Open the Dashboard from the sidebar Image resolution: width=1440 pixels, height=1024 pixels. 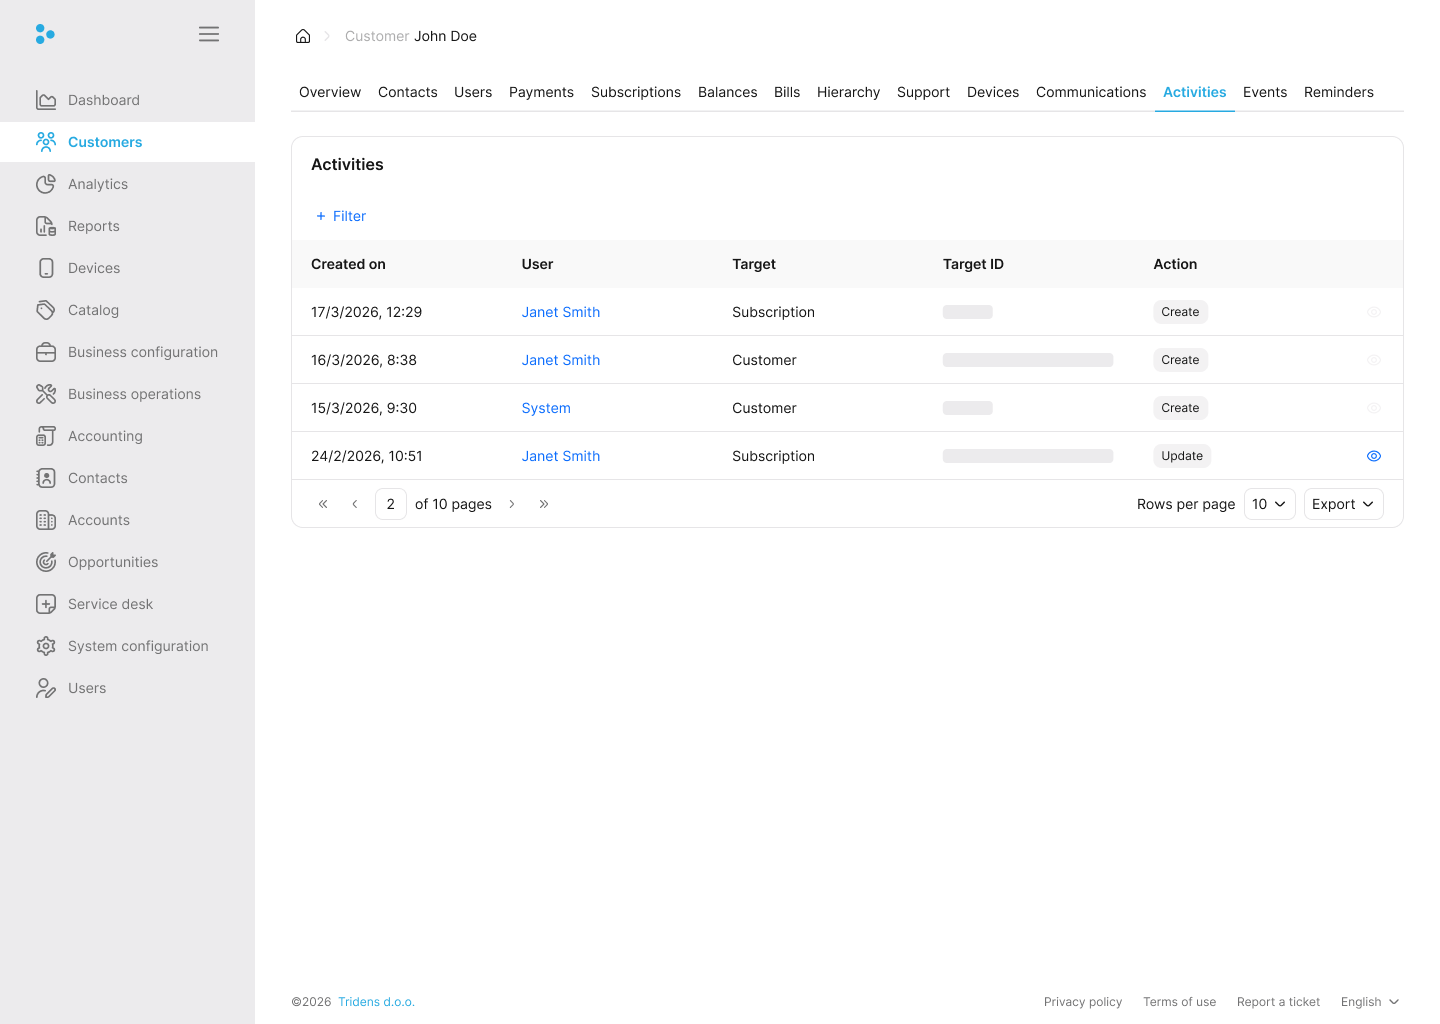103,100
